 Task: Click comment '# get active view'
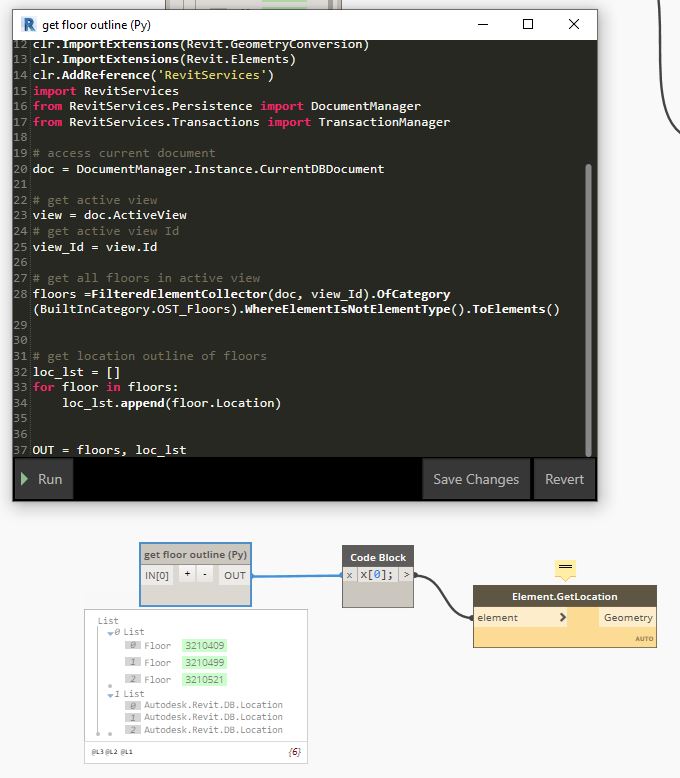point(95,200)
